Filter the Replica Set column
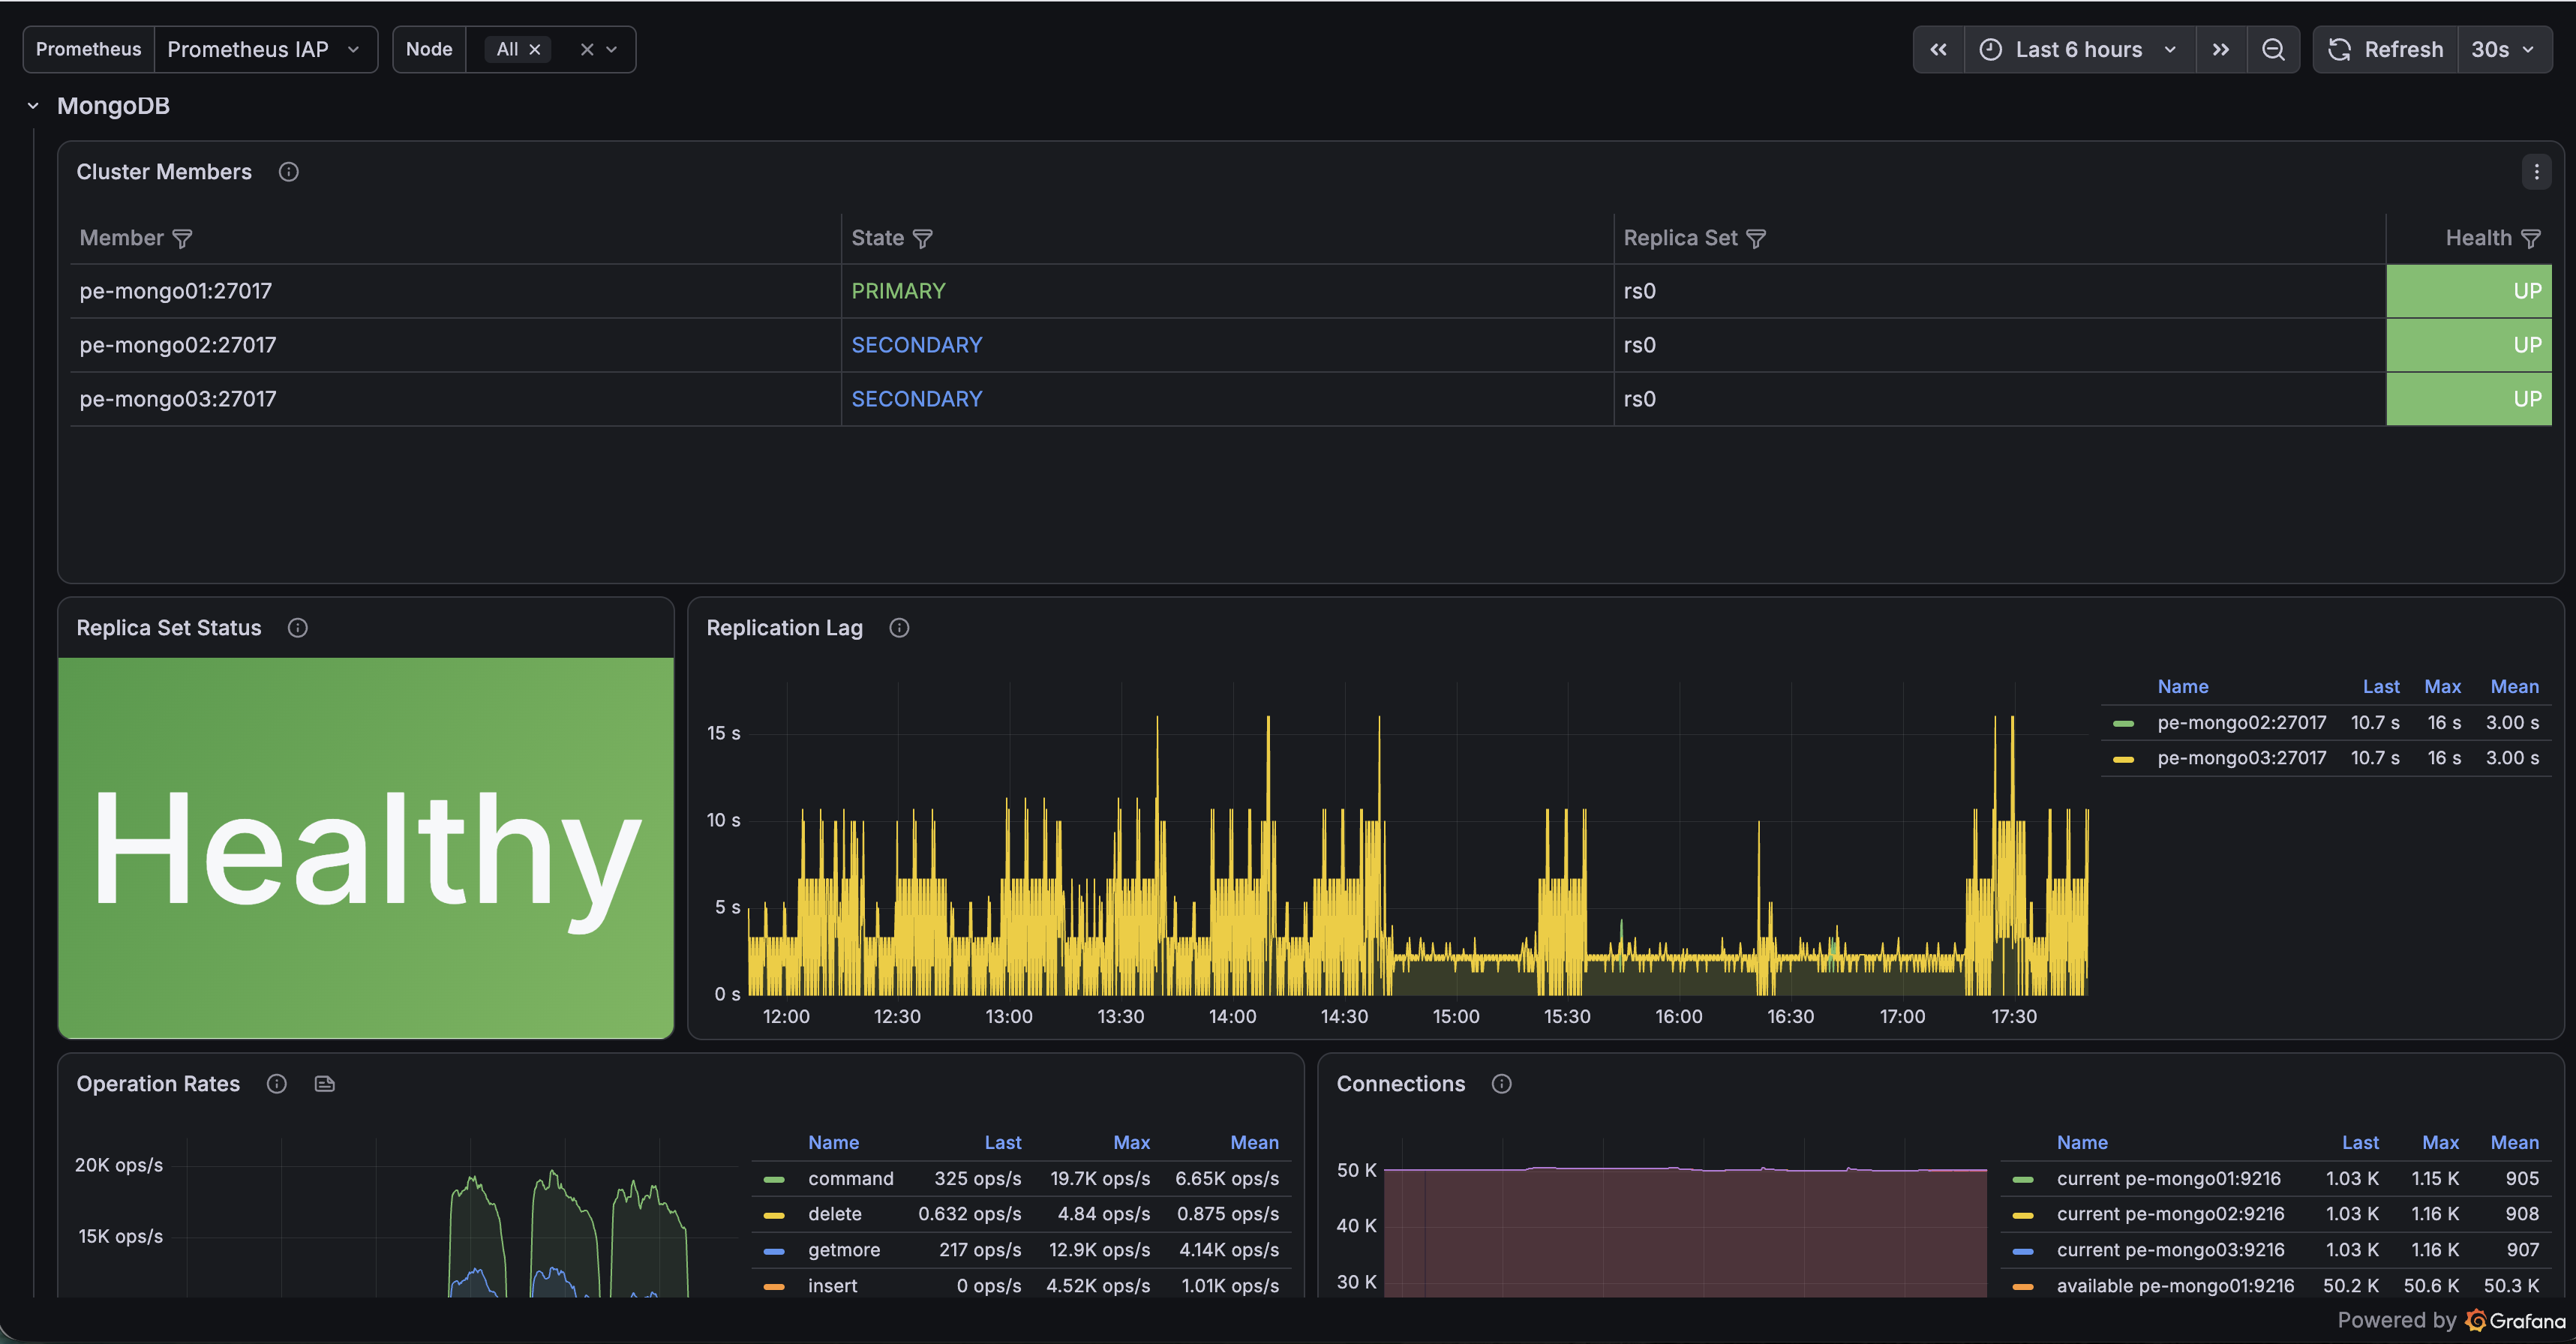Screen dimensions: 2576x1344 (1756, 239)
